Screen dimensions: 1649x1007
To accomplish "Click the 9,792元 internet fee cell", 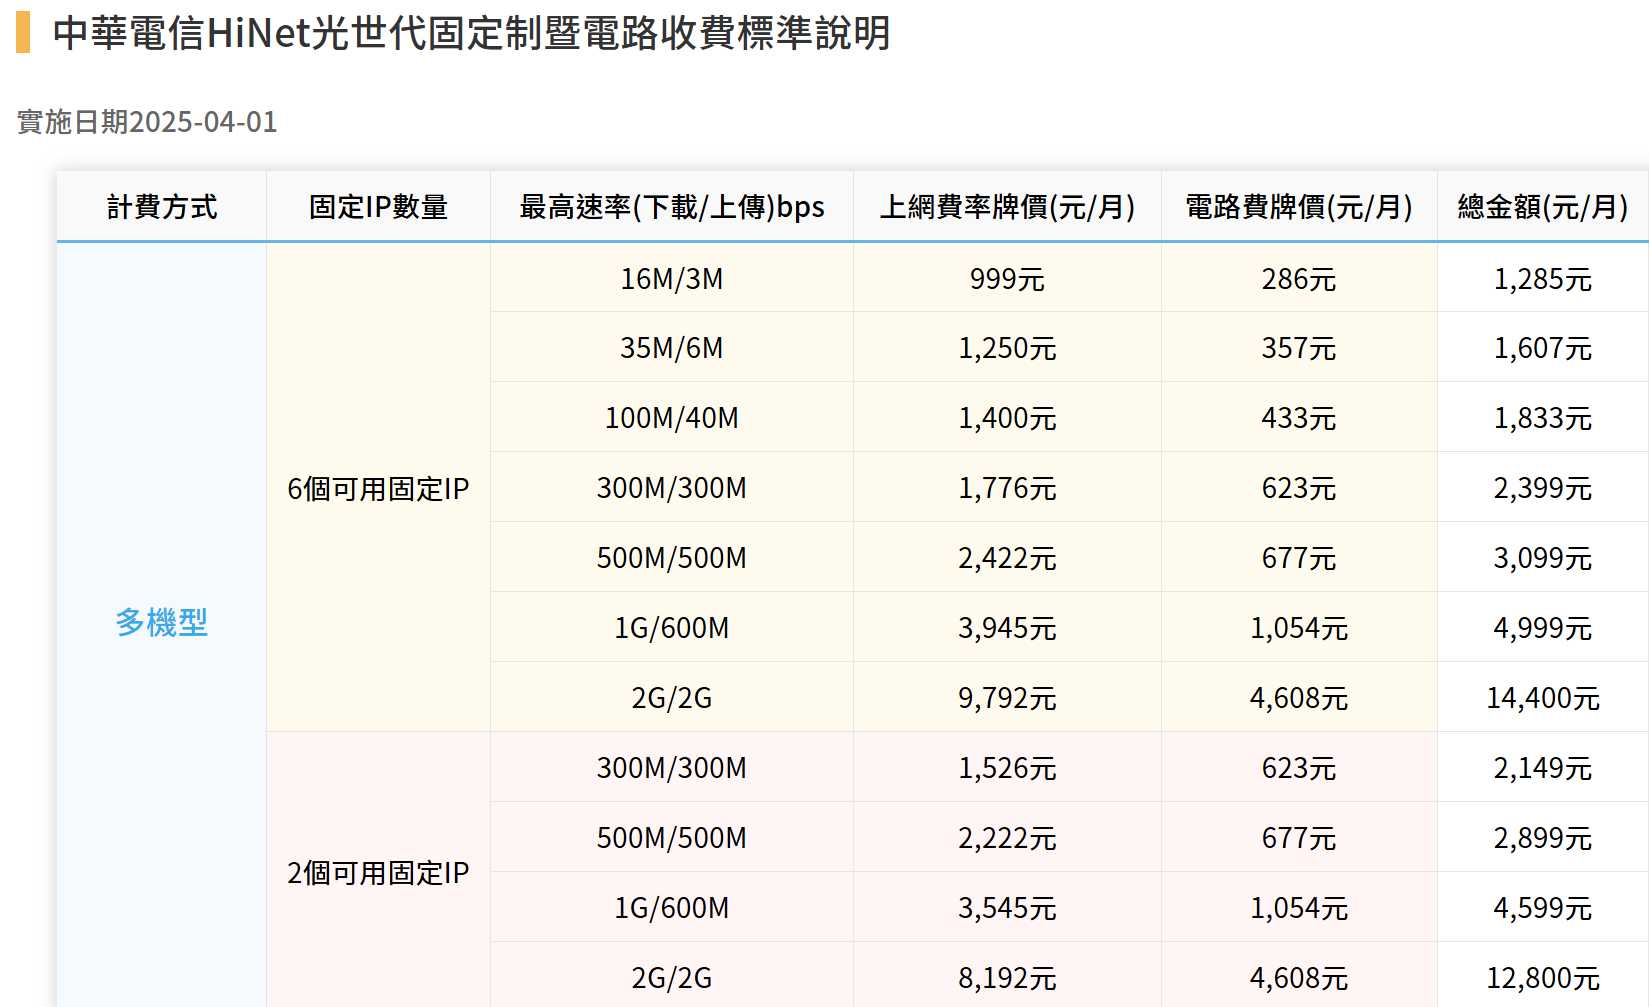I will pos(1007,698).
